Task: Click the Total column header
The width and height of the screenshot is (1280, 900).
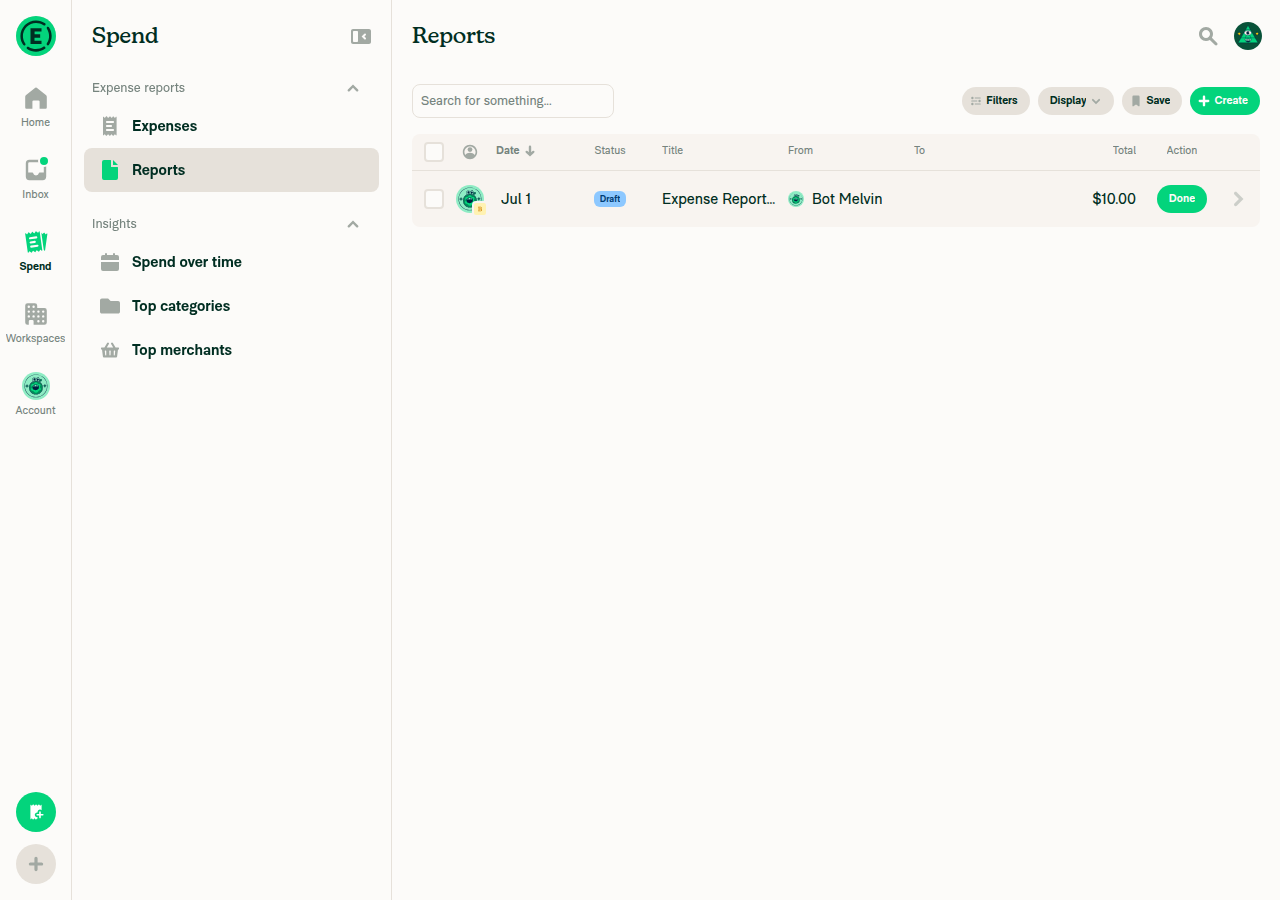Action: (x=1125, y=151)
